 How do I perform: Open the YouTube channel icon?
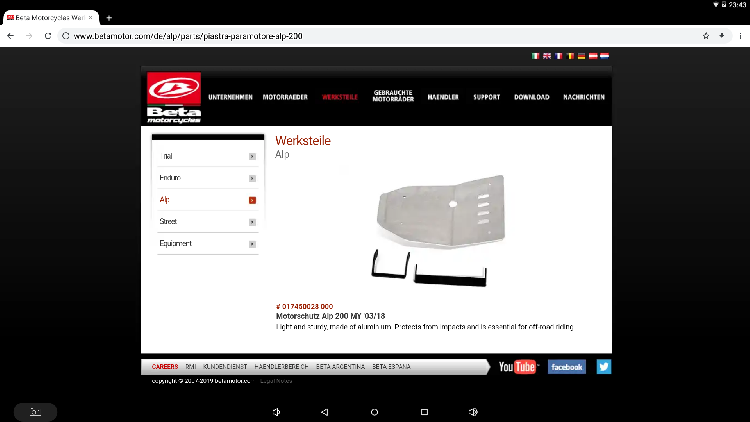pos(518,367)
